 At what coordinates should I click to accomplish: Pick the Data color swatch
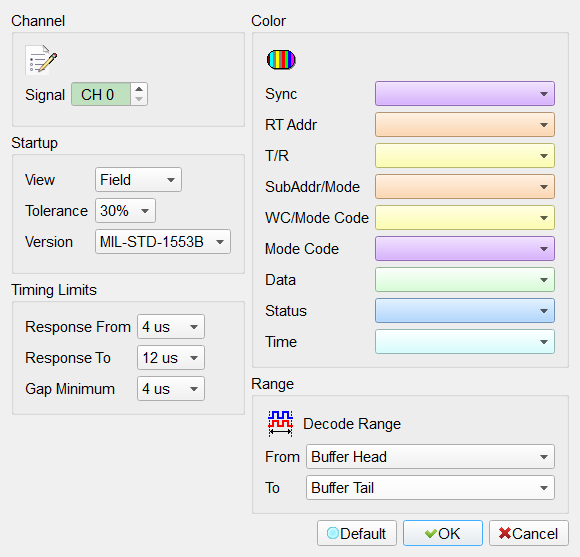[465, 280]
